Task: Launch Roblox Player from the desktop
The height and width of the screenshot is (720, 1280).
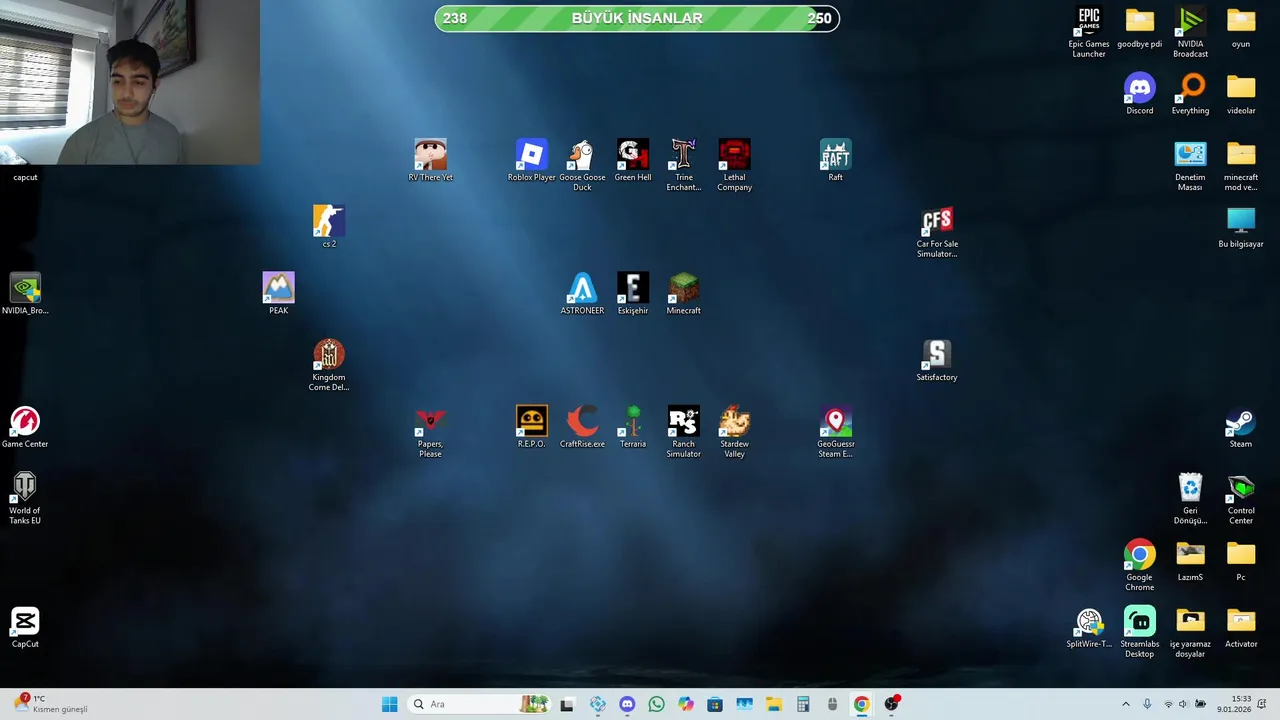Action: 531,161
